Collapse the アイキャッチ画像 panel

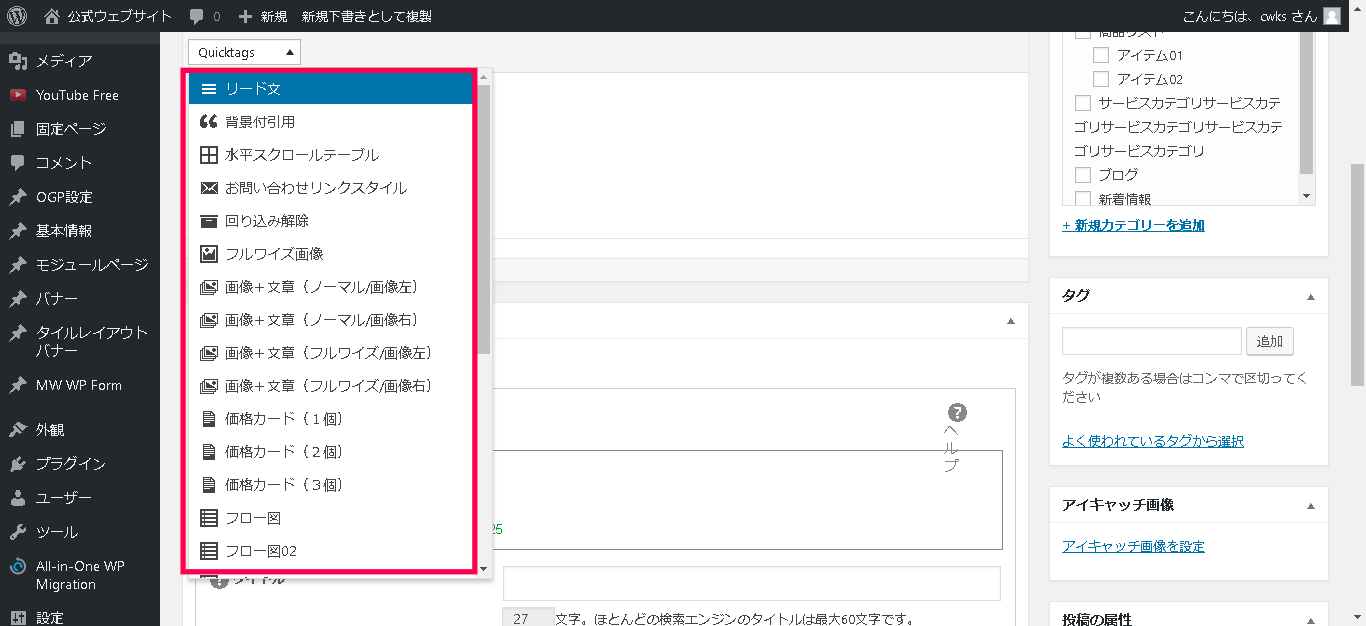(x=1311, y=506)
